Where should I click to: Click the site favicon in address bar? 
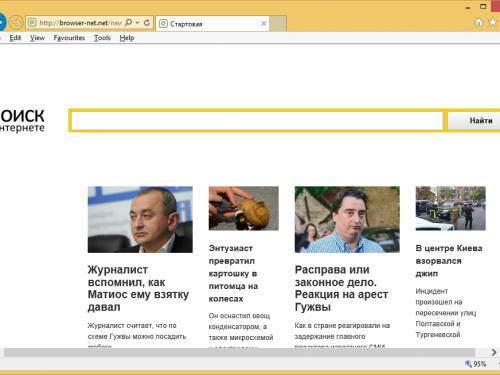click(x=32, y=23)
